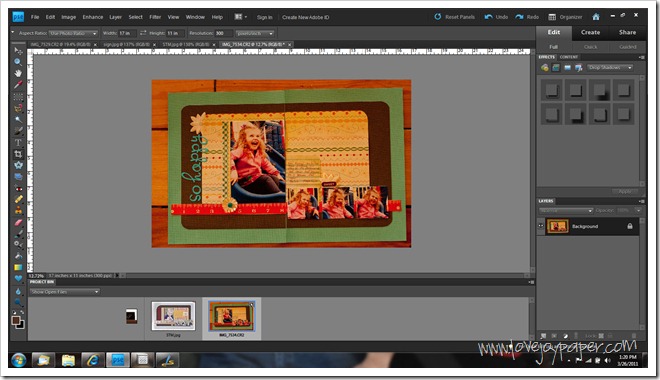
Task: Open the Organizer
Action: pyautogui.click(x=565, y=17)
